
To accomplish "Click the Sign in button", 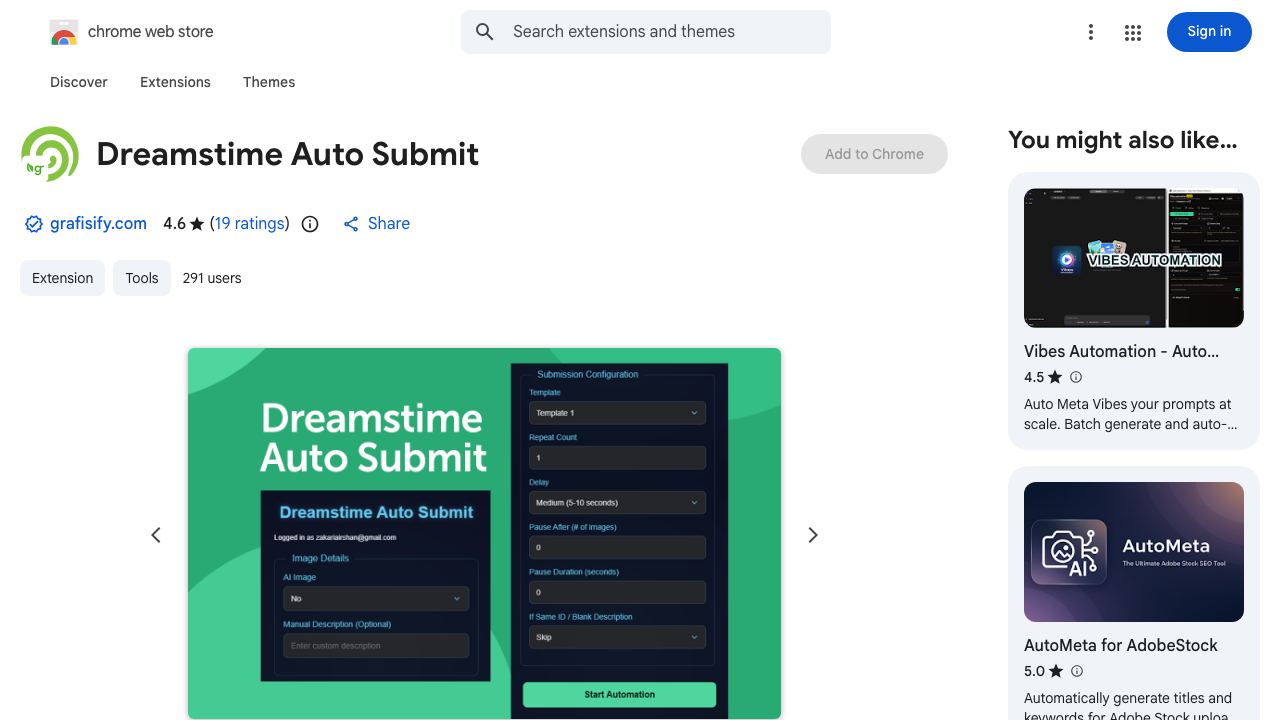I will click(x=1209, y=32).
